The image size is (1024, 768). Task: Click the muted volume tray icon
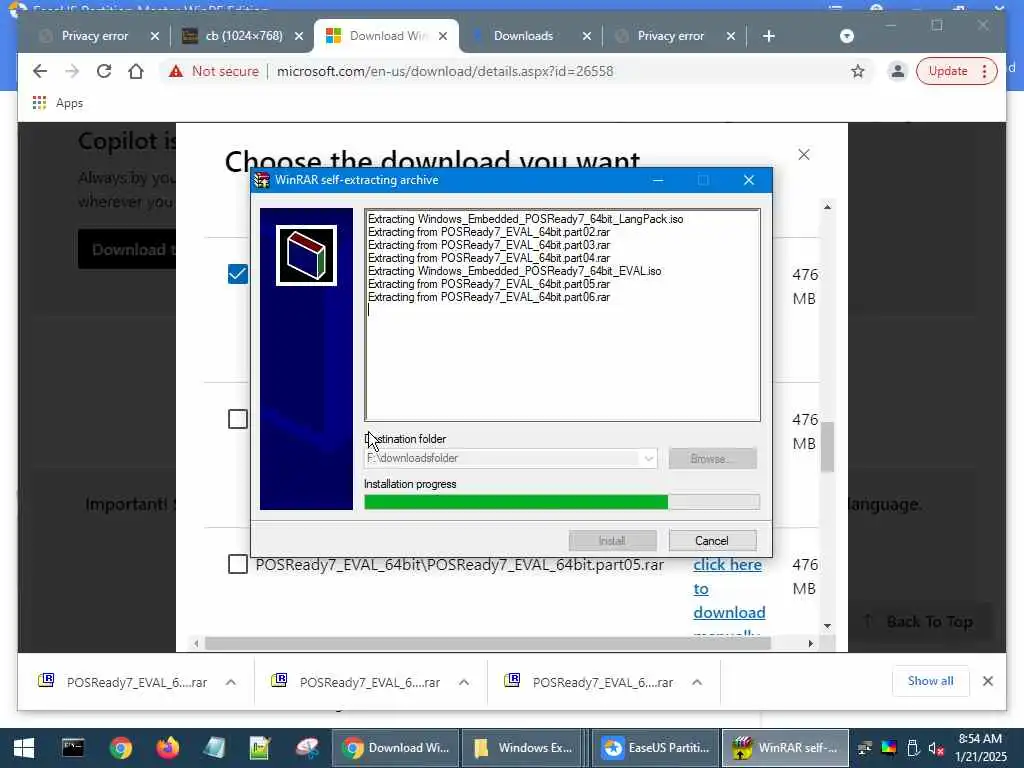pos(936,748)
